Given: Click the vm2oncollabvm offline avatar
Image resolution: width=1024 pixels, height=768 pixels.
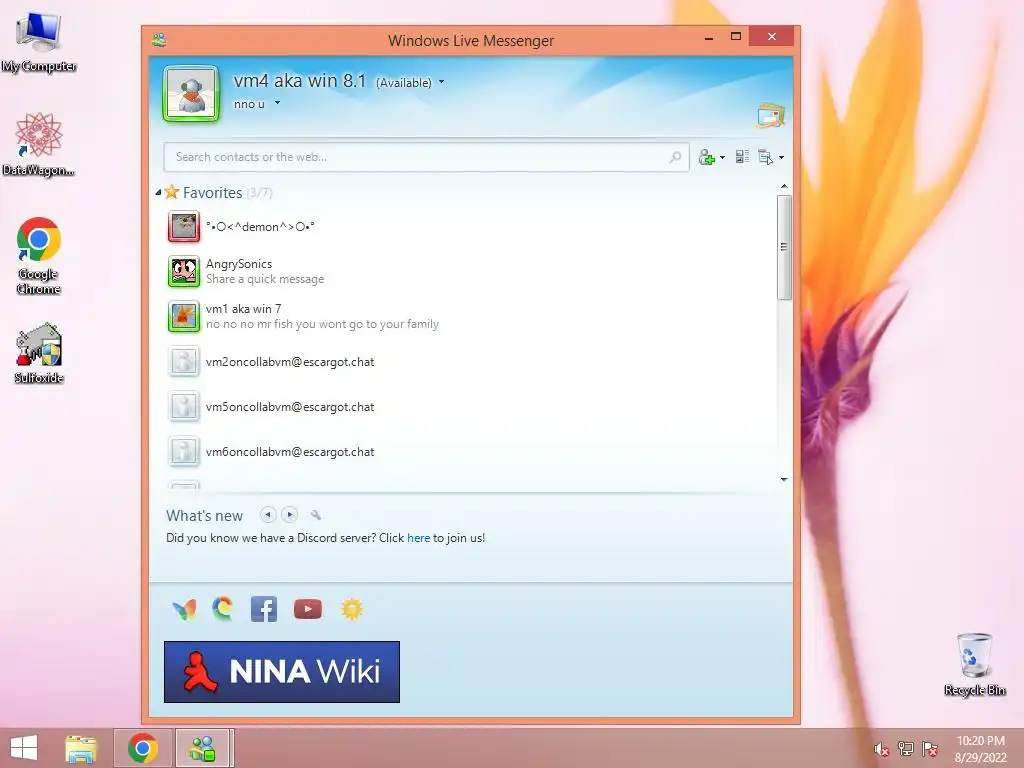Looking at the screenshot, I should 184,362.
